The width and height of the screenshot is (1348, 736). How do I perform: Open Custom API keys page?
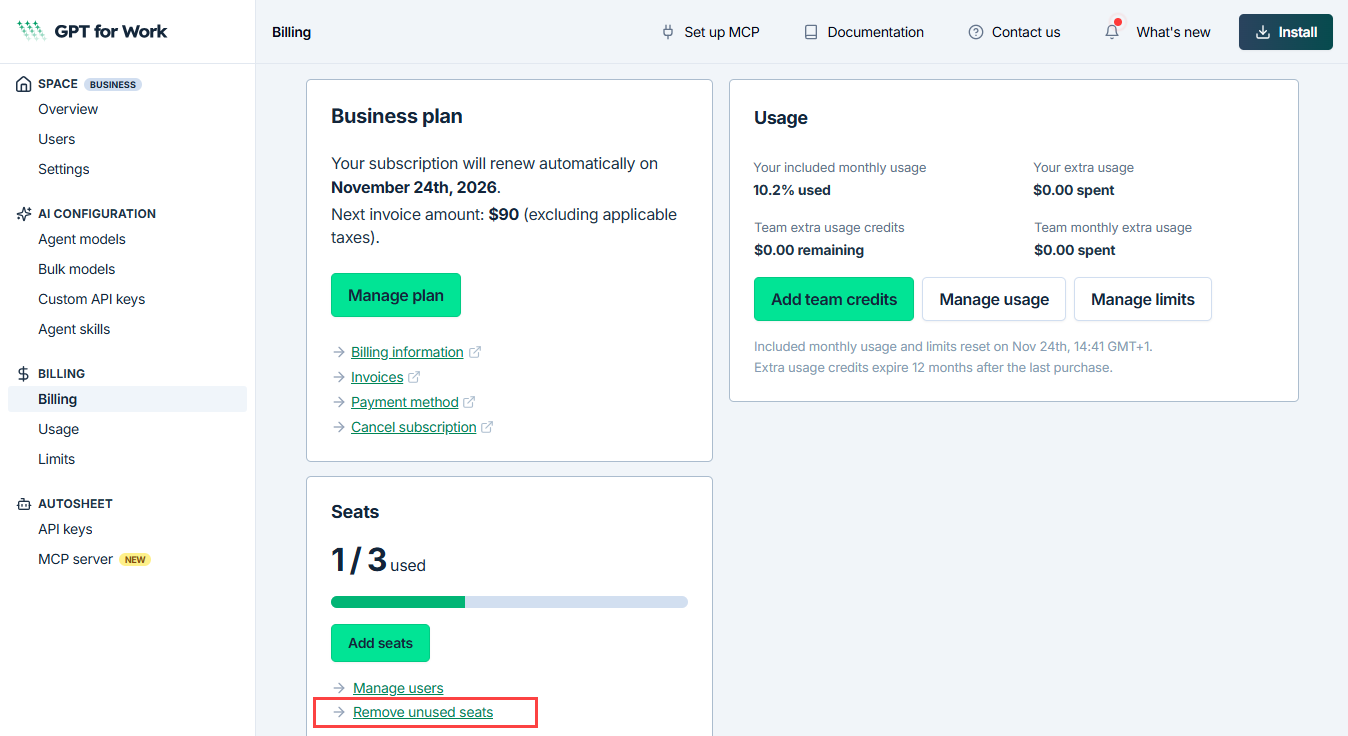[x=92, y=299]
